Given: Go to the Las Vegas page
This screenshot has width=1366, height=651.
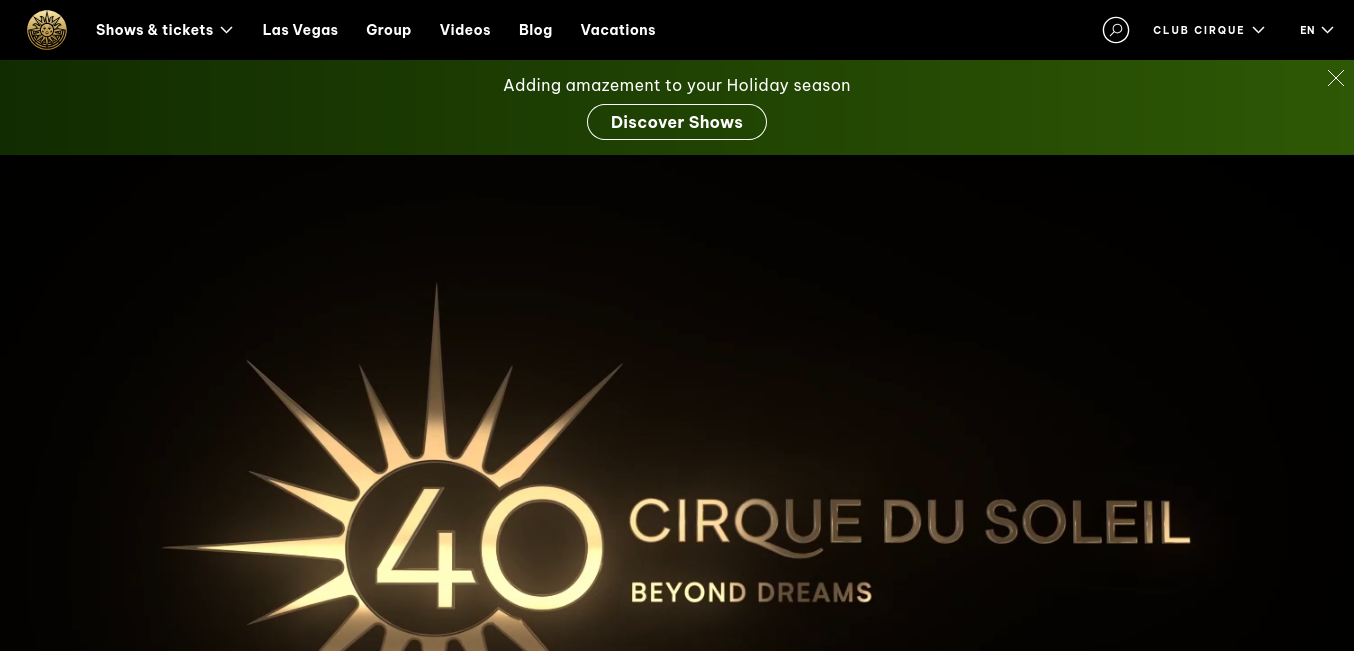Looking at the screenshot, I should click(300, 30).
